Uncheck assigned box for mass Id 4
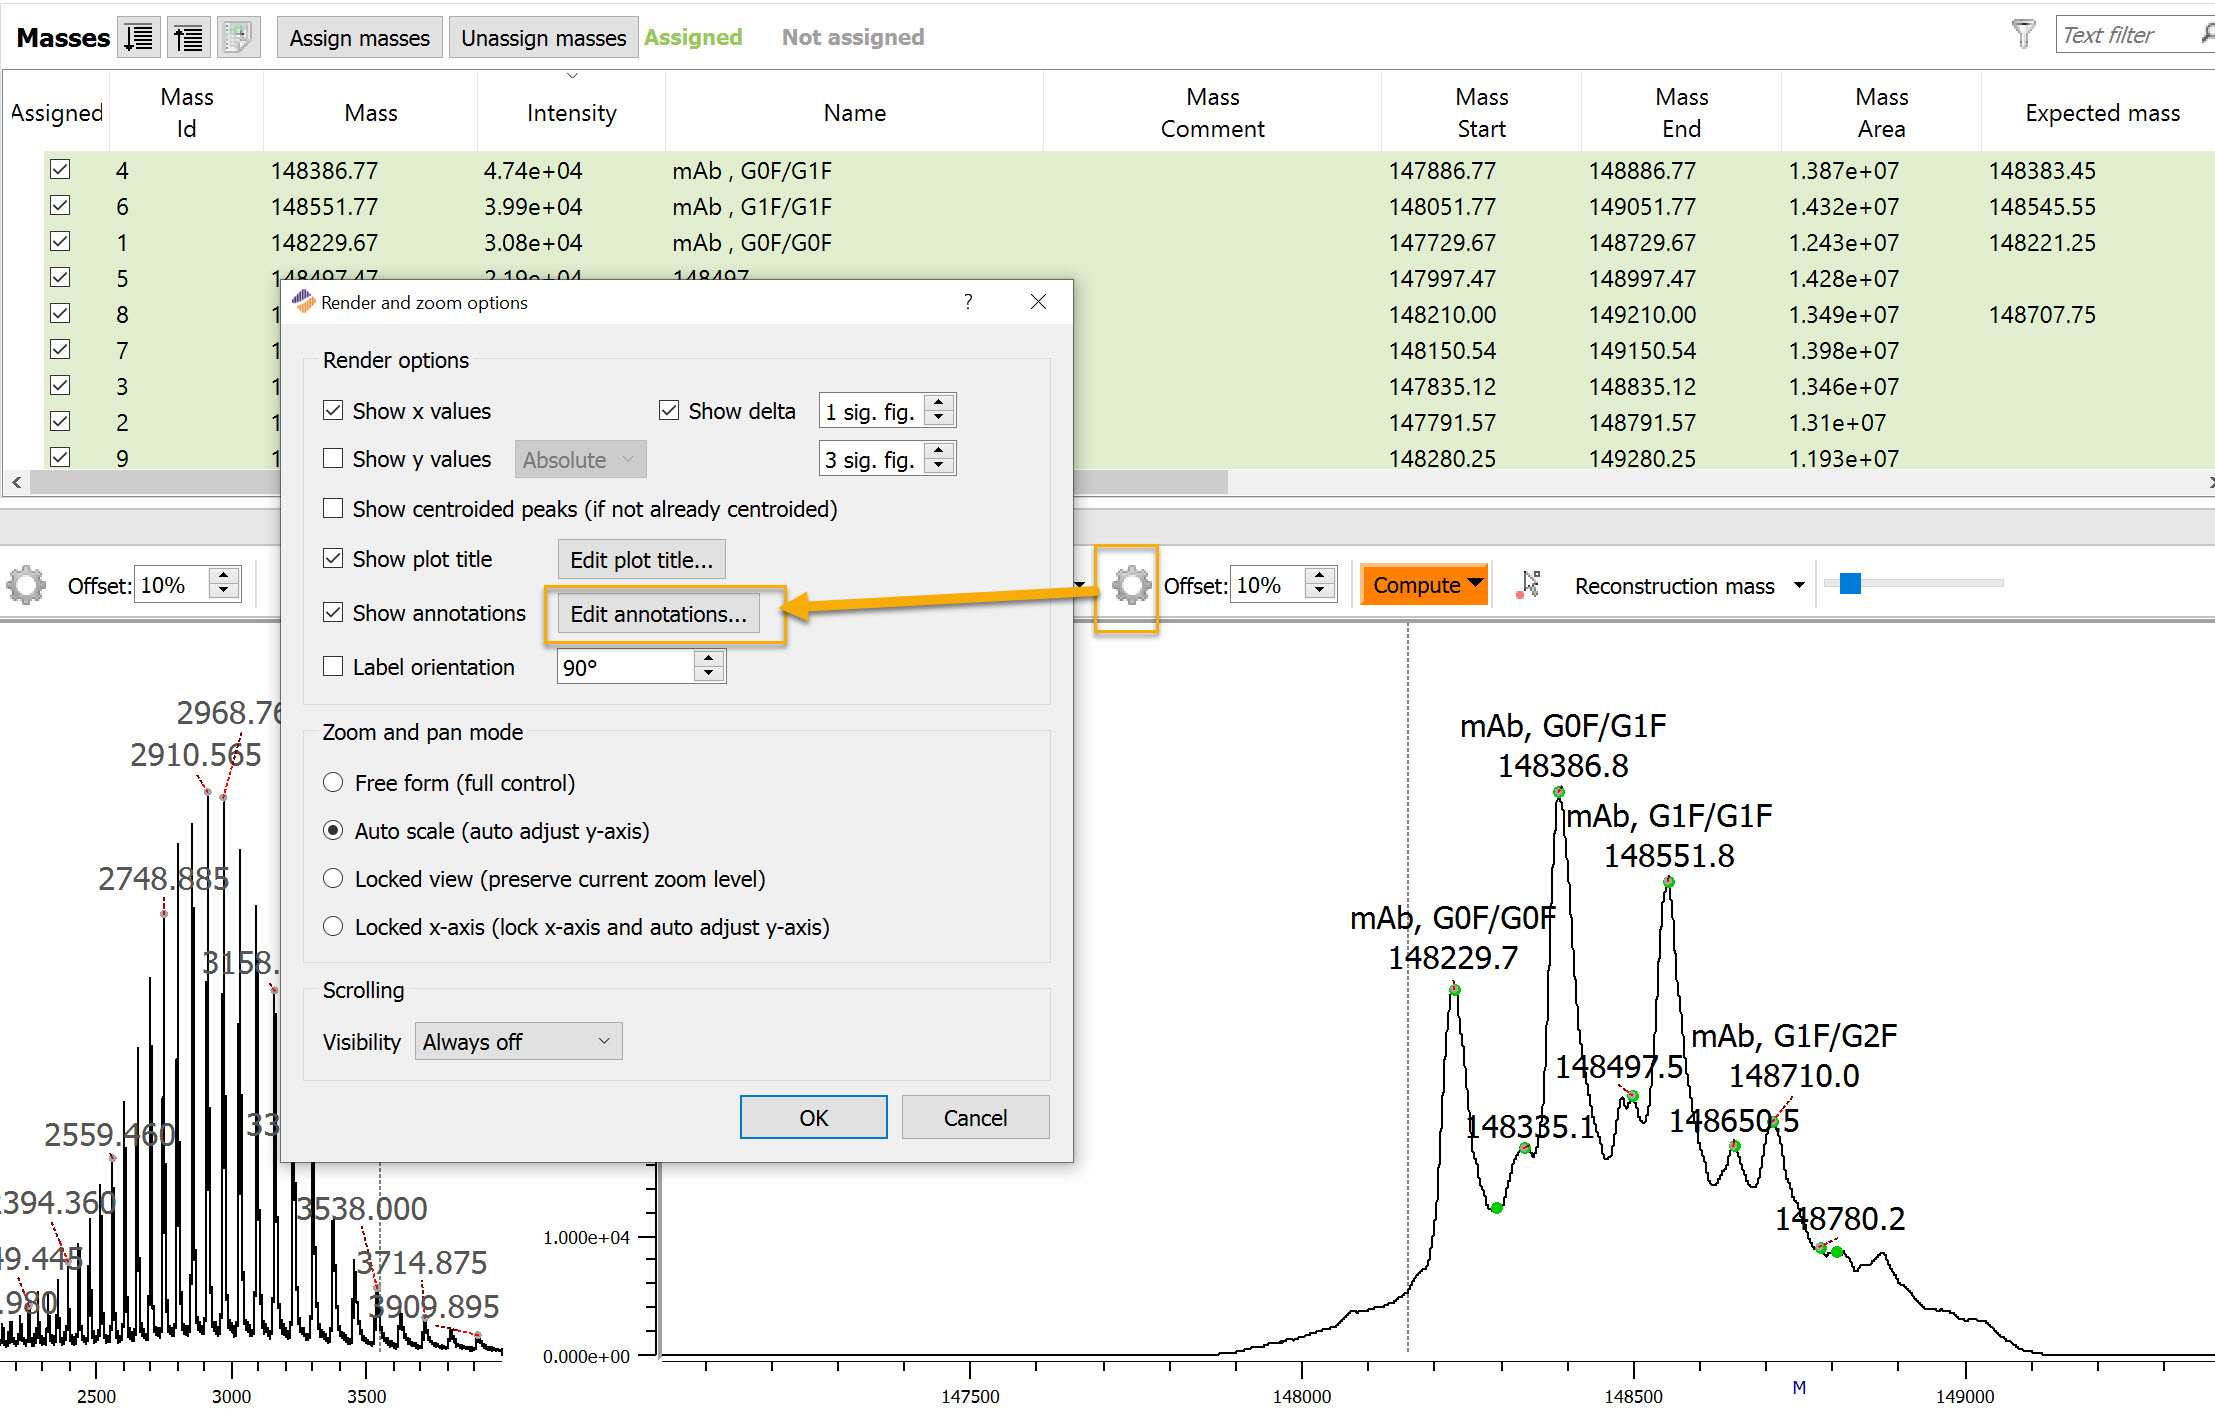Viewport: 2215px width, 1409px height. tap(60, 170)
